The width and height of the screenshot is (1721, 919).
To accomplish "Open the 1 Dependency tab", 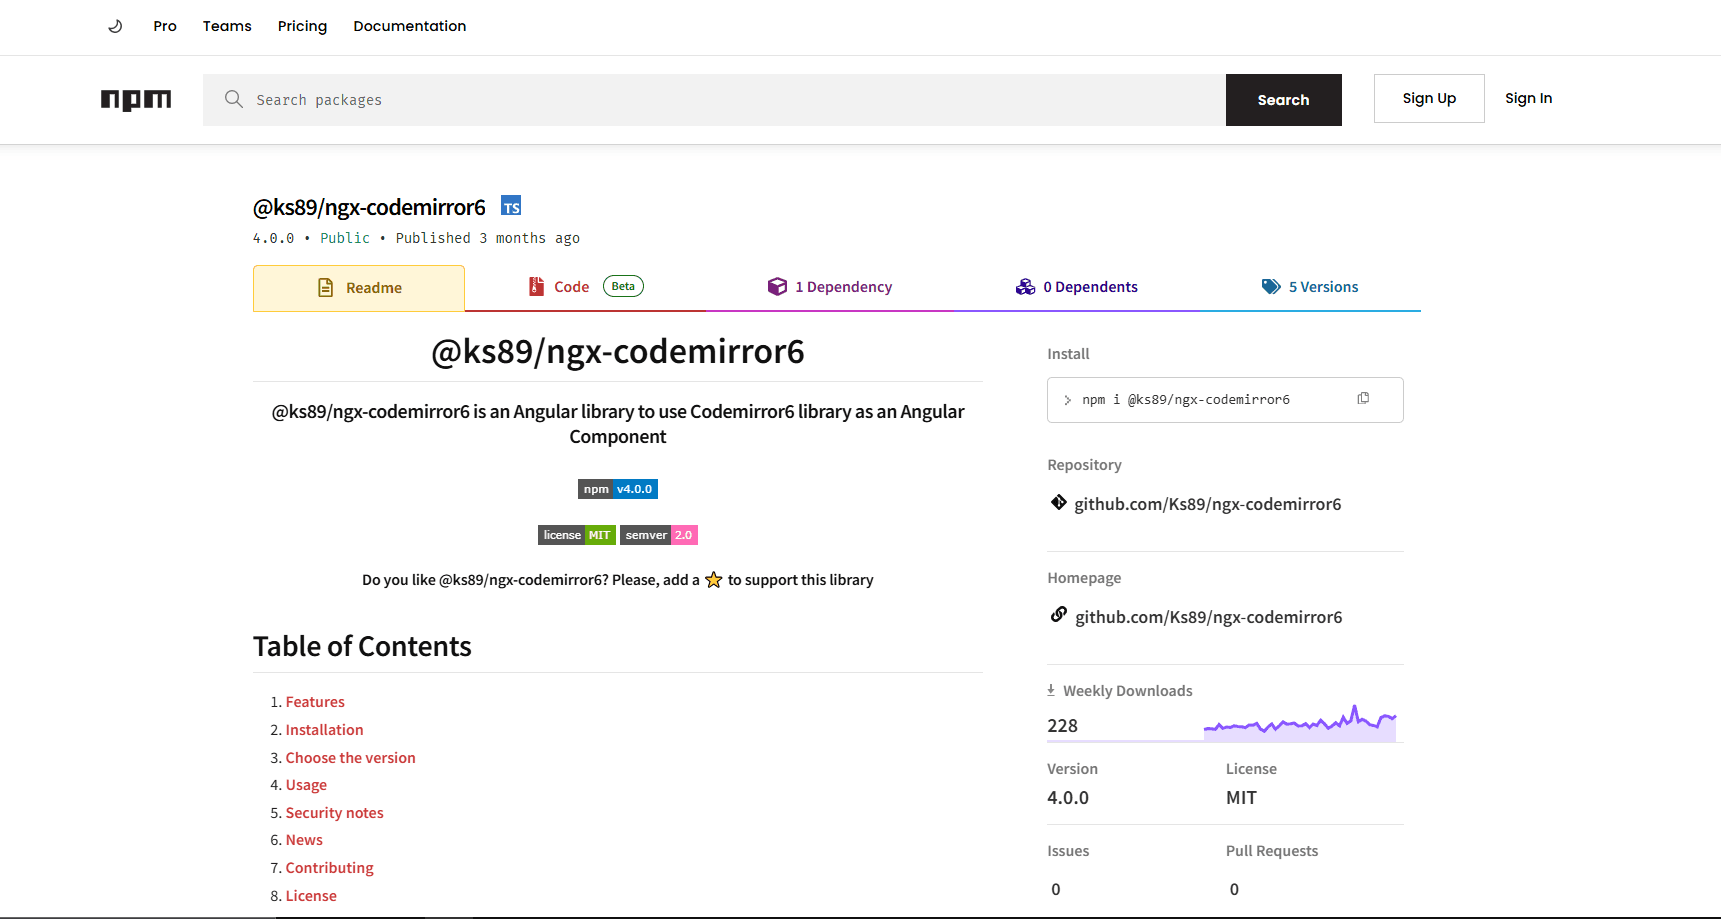I will (x=829, y=287).
